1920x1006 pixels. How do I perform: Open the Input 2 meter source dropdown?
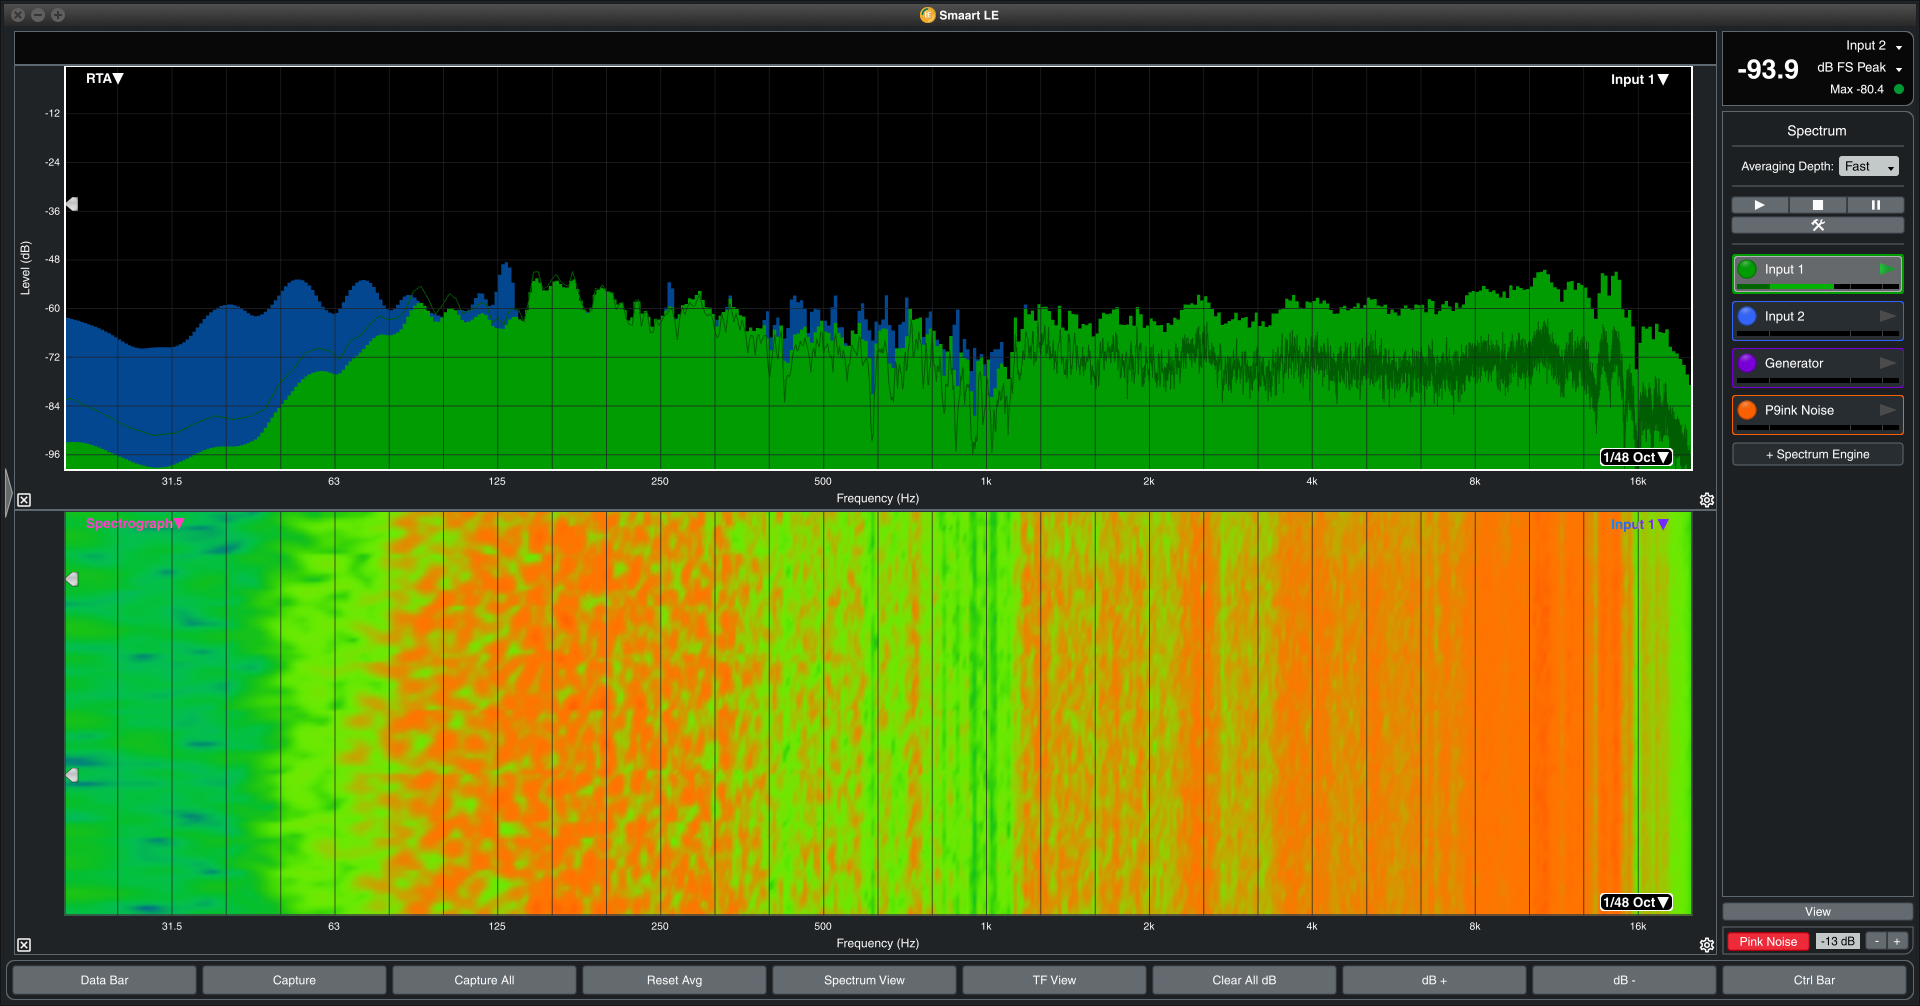1874,46
